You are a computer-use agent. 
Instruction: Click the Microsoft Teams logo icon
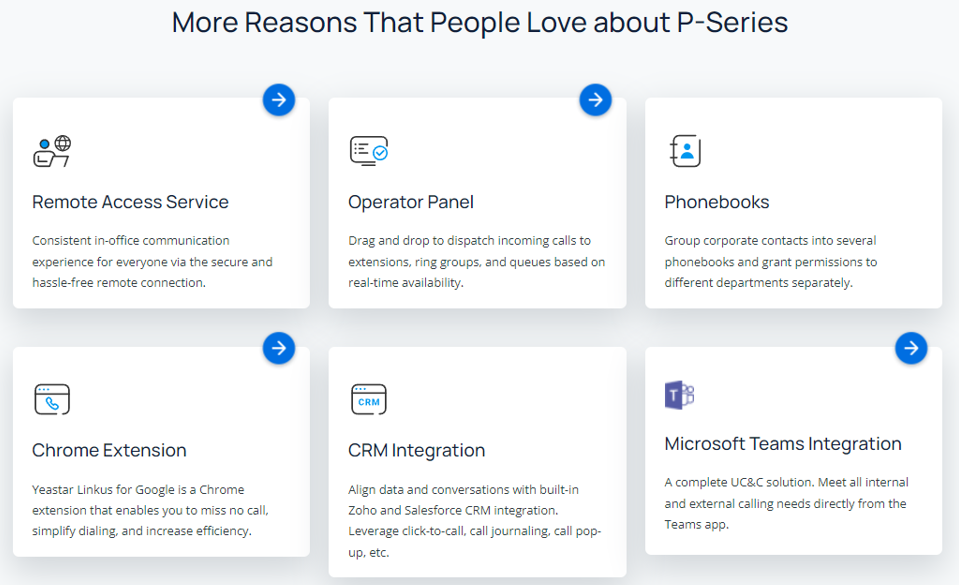680,395
